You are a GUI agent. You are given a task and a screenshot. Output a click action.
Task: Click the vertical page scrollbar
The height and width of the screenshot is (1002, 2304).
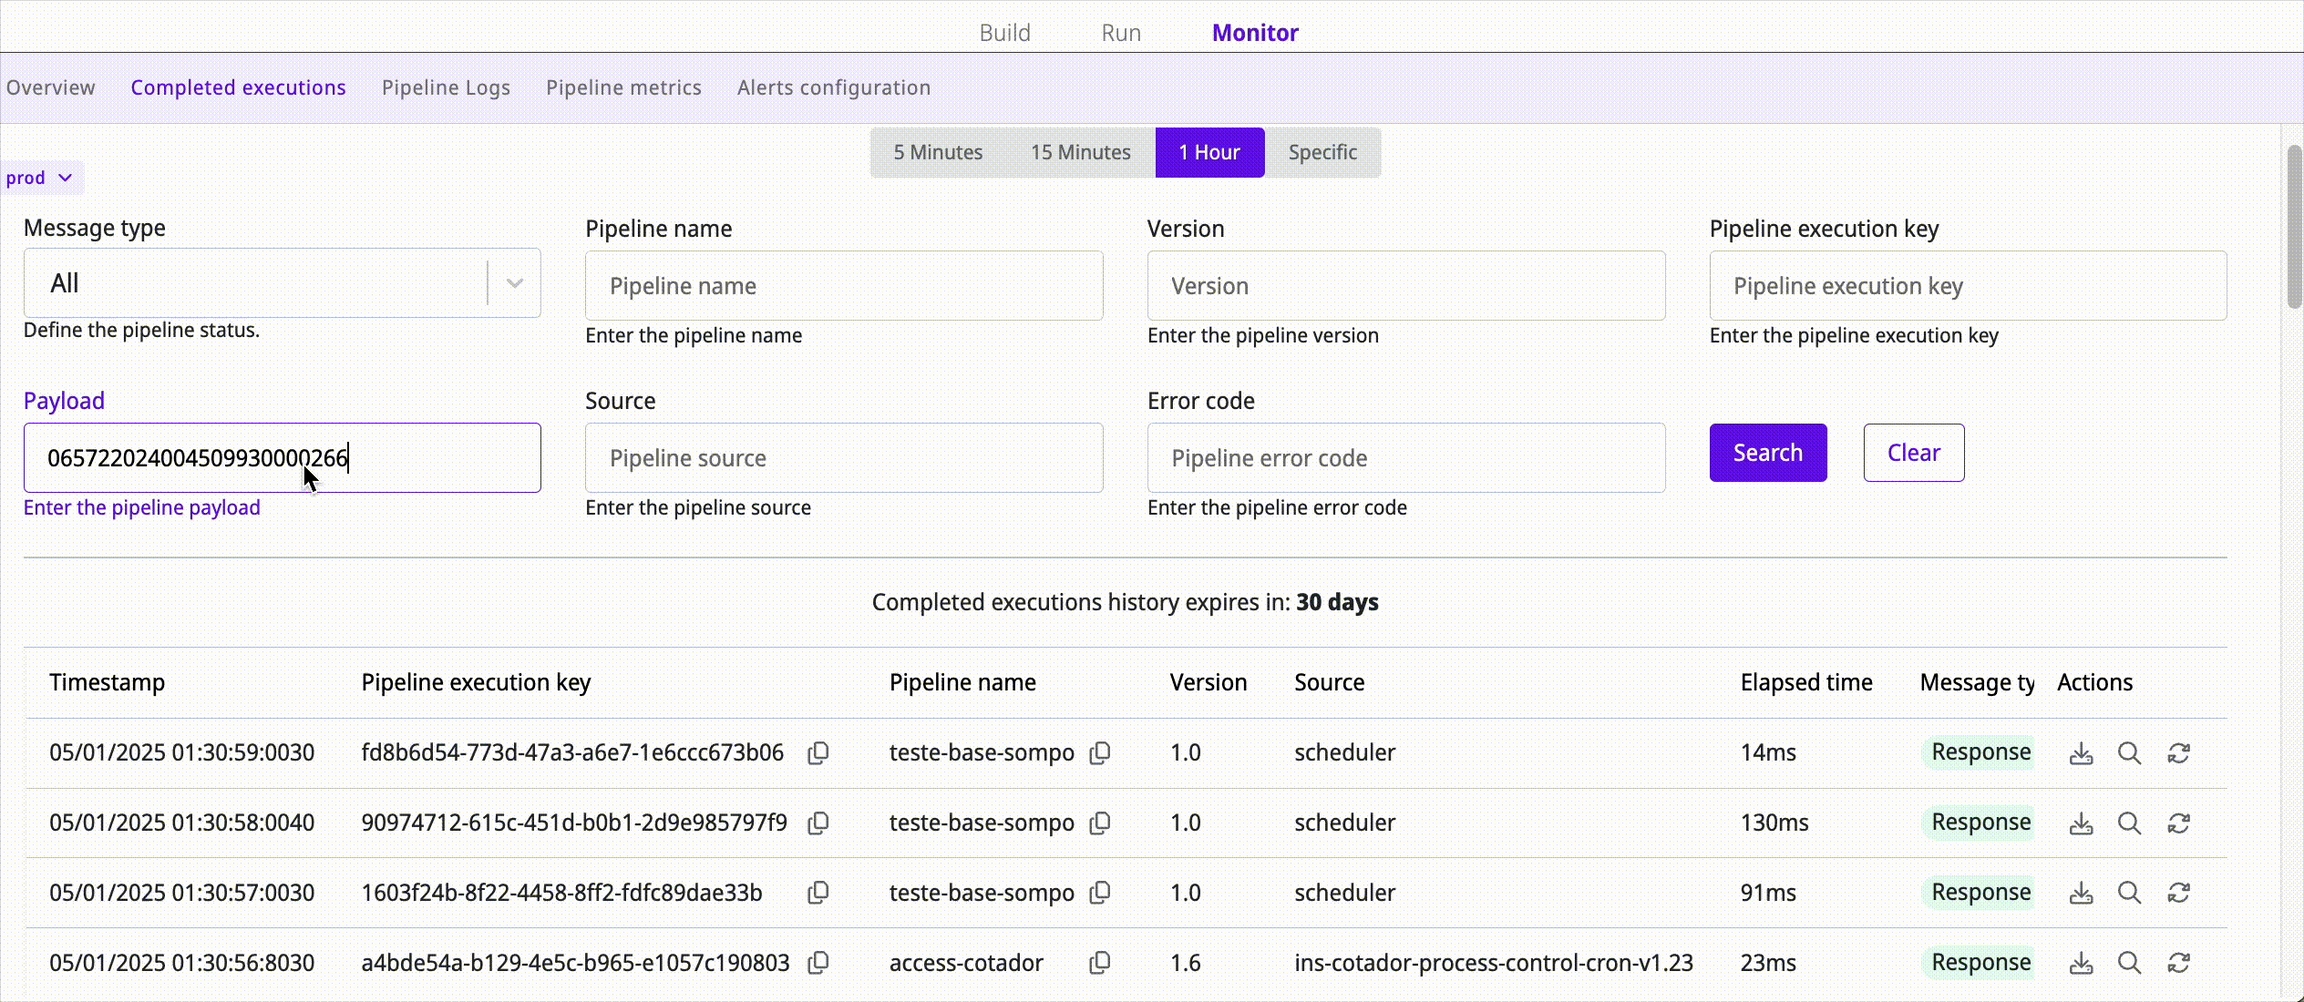point(2294,228)
